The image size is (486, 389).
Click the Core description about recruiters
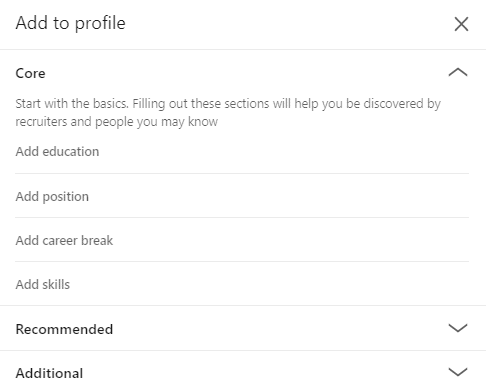coord(228,113)
